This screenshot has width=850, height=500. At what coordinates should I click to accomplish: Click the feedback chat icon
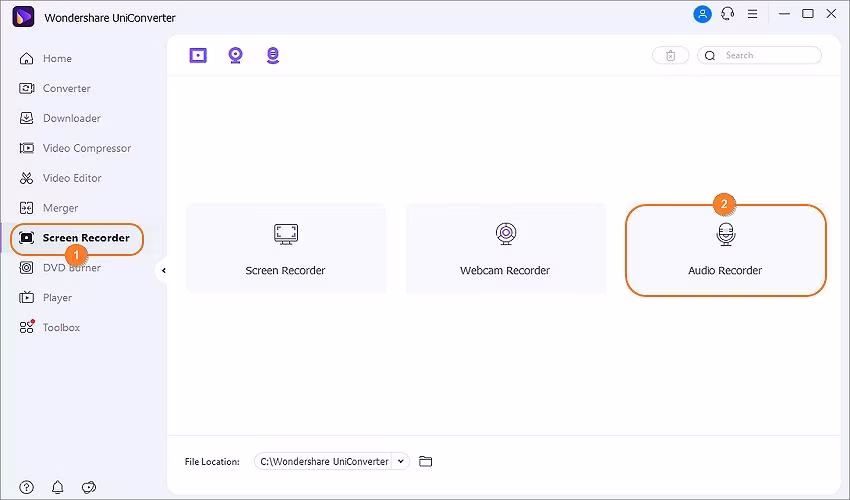[89, 487]
